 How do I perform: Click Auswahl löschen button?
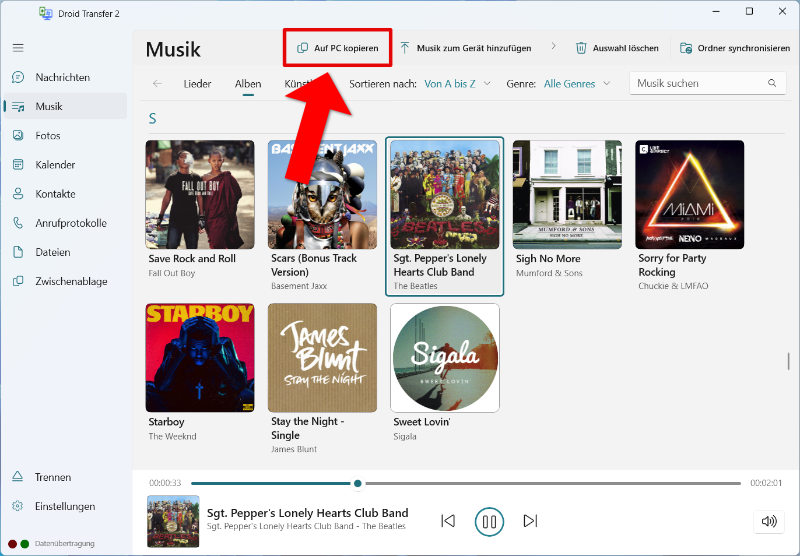(617, 48)
